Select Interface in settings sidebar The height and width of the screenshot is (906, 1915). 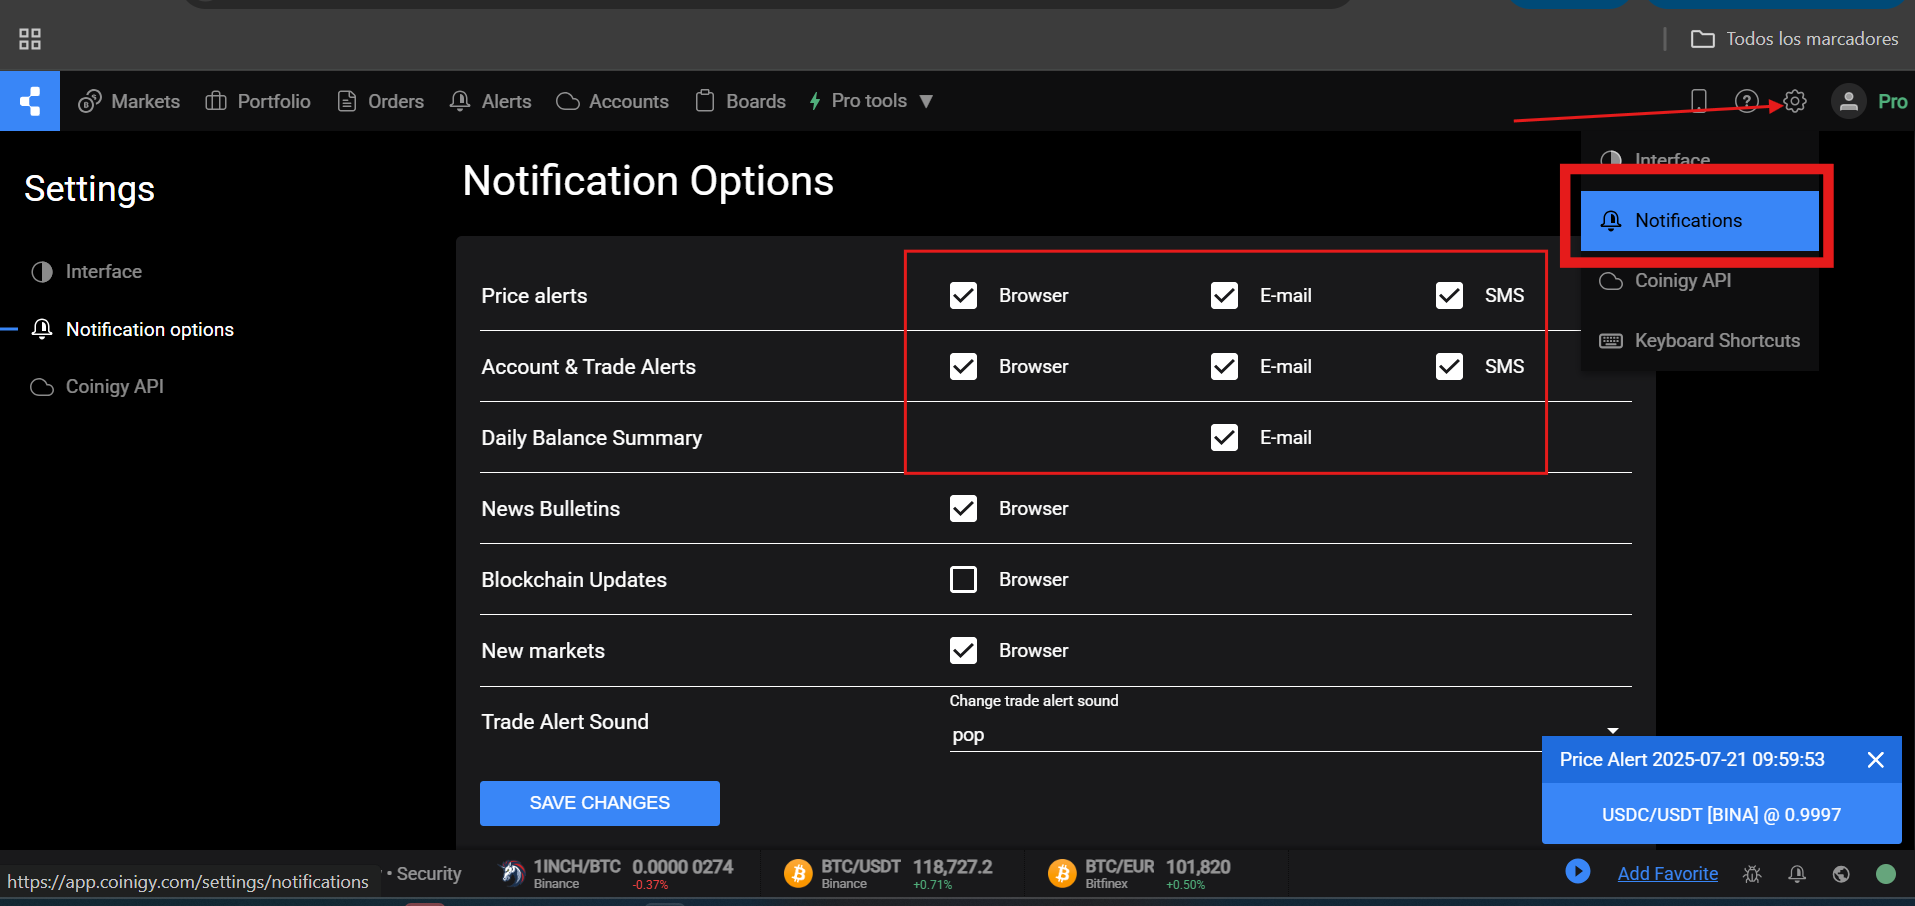[x=86, y=272]
